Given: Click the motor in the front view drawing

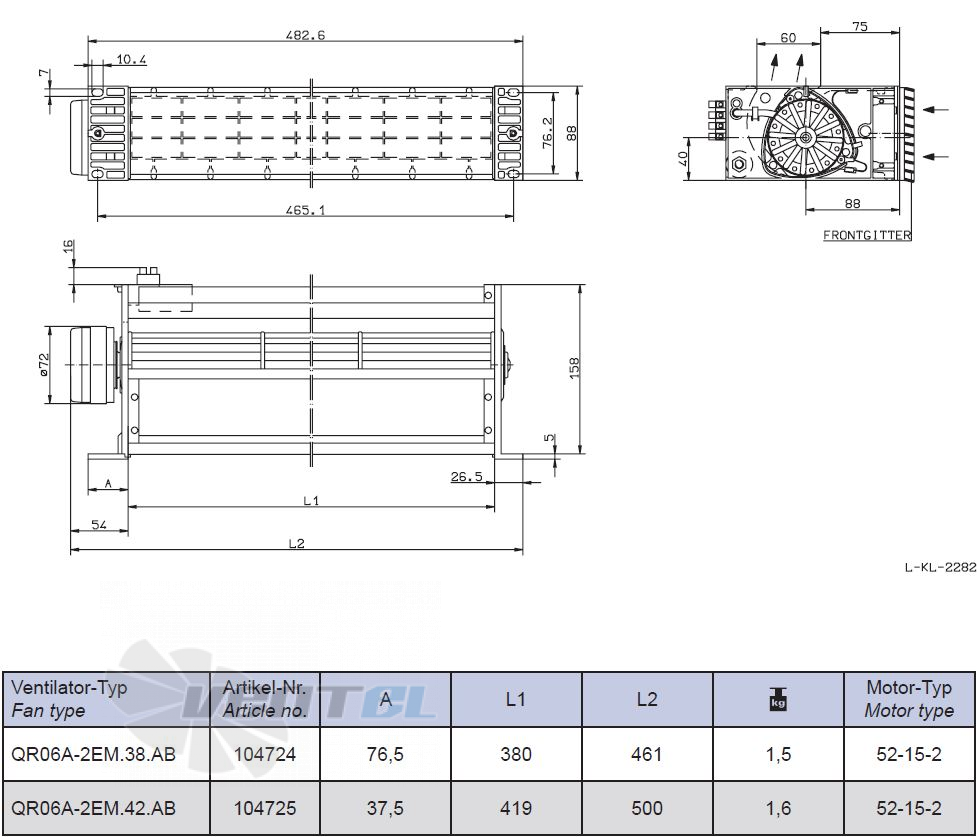Looking at the screenshot, I should (93, 365).
